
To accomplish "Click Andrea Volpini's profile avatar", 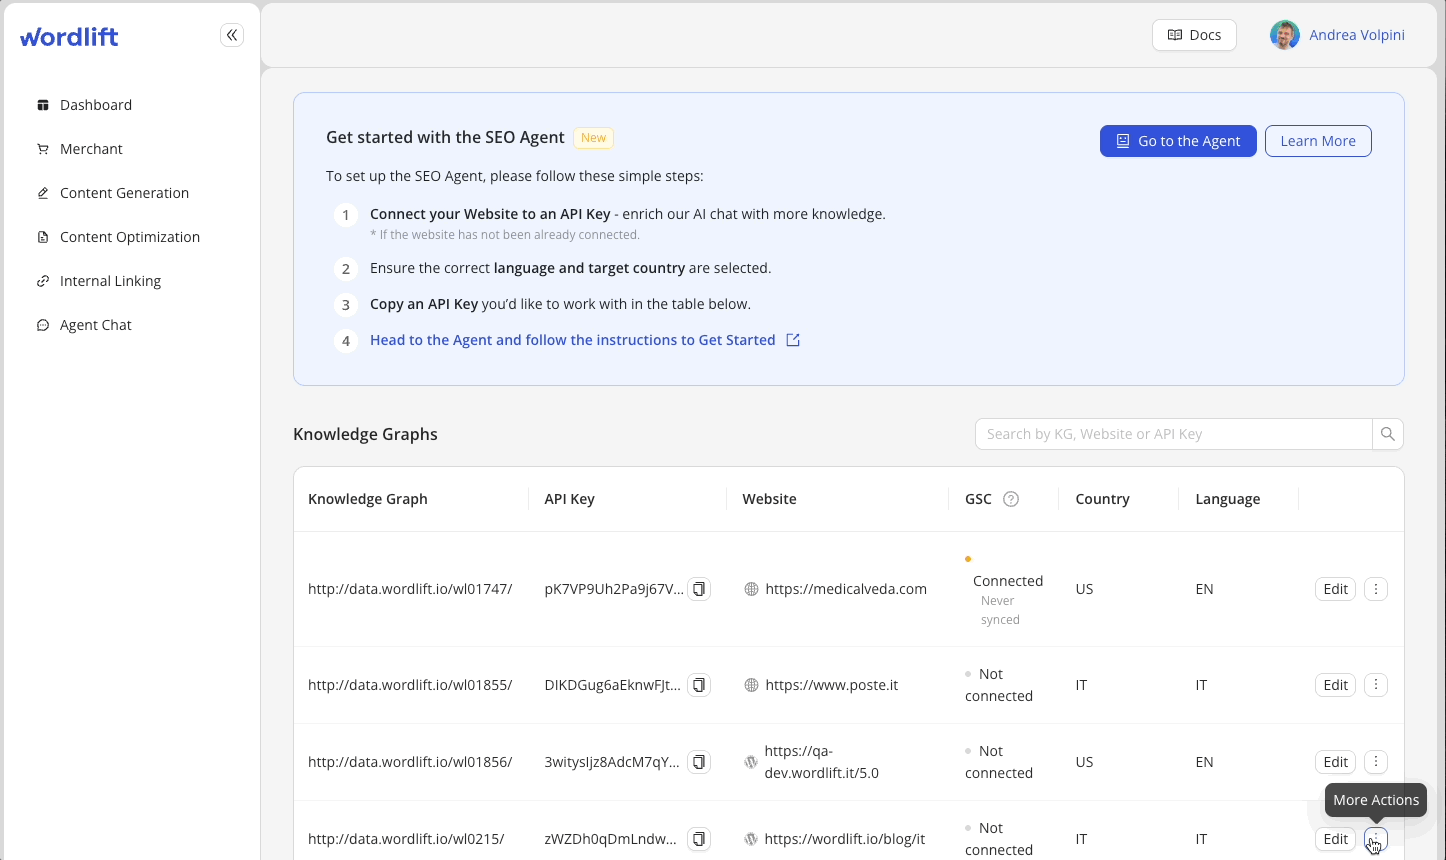I will [x=1285, y=35].
